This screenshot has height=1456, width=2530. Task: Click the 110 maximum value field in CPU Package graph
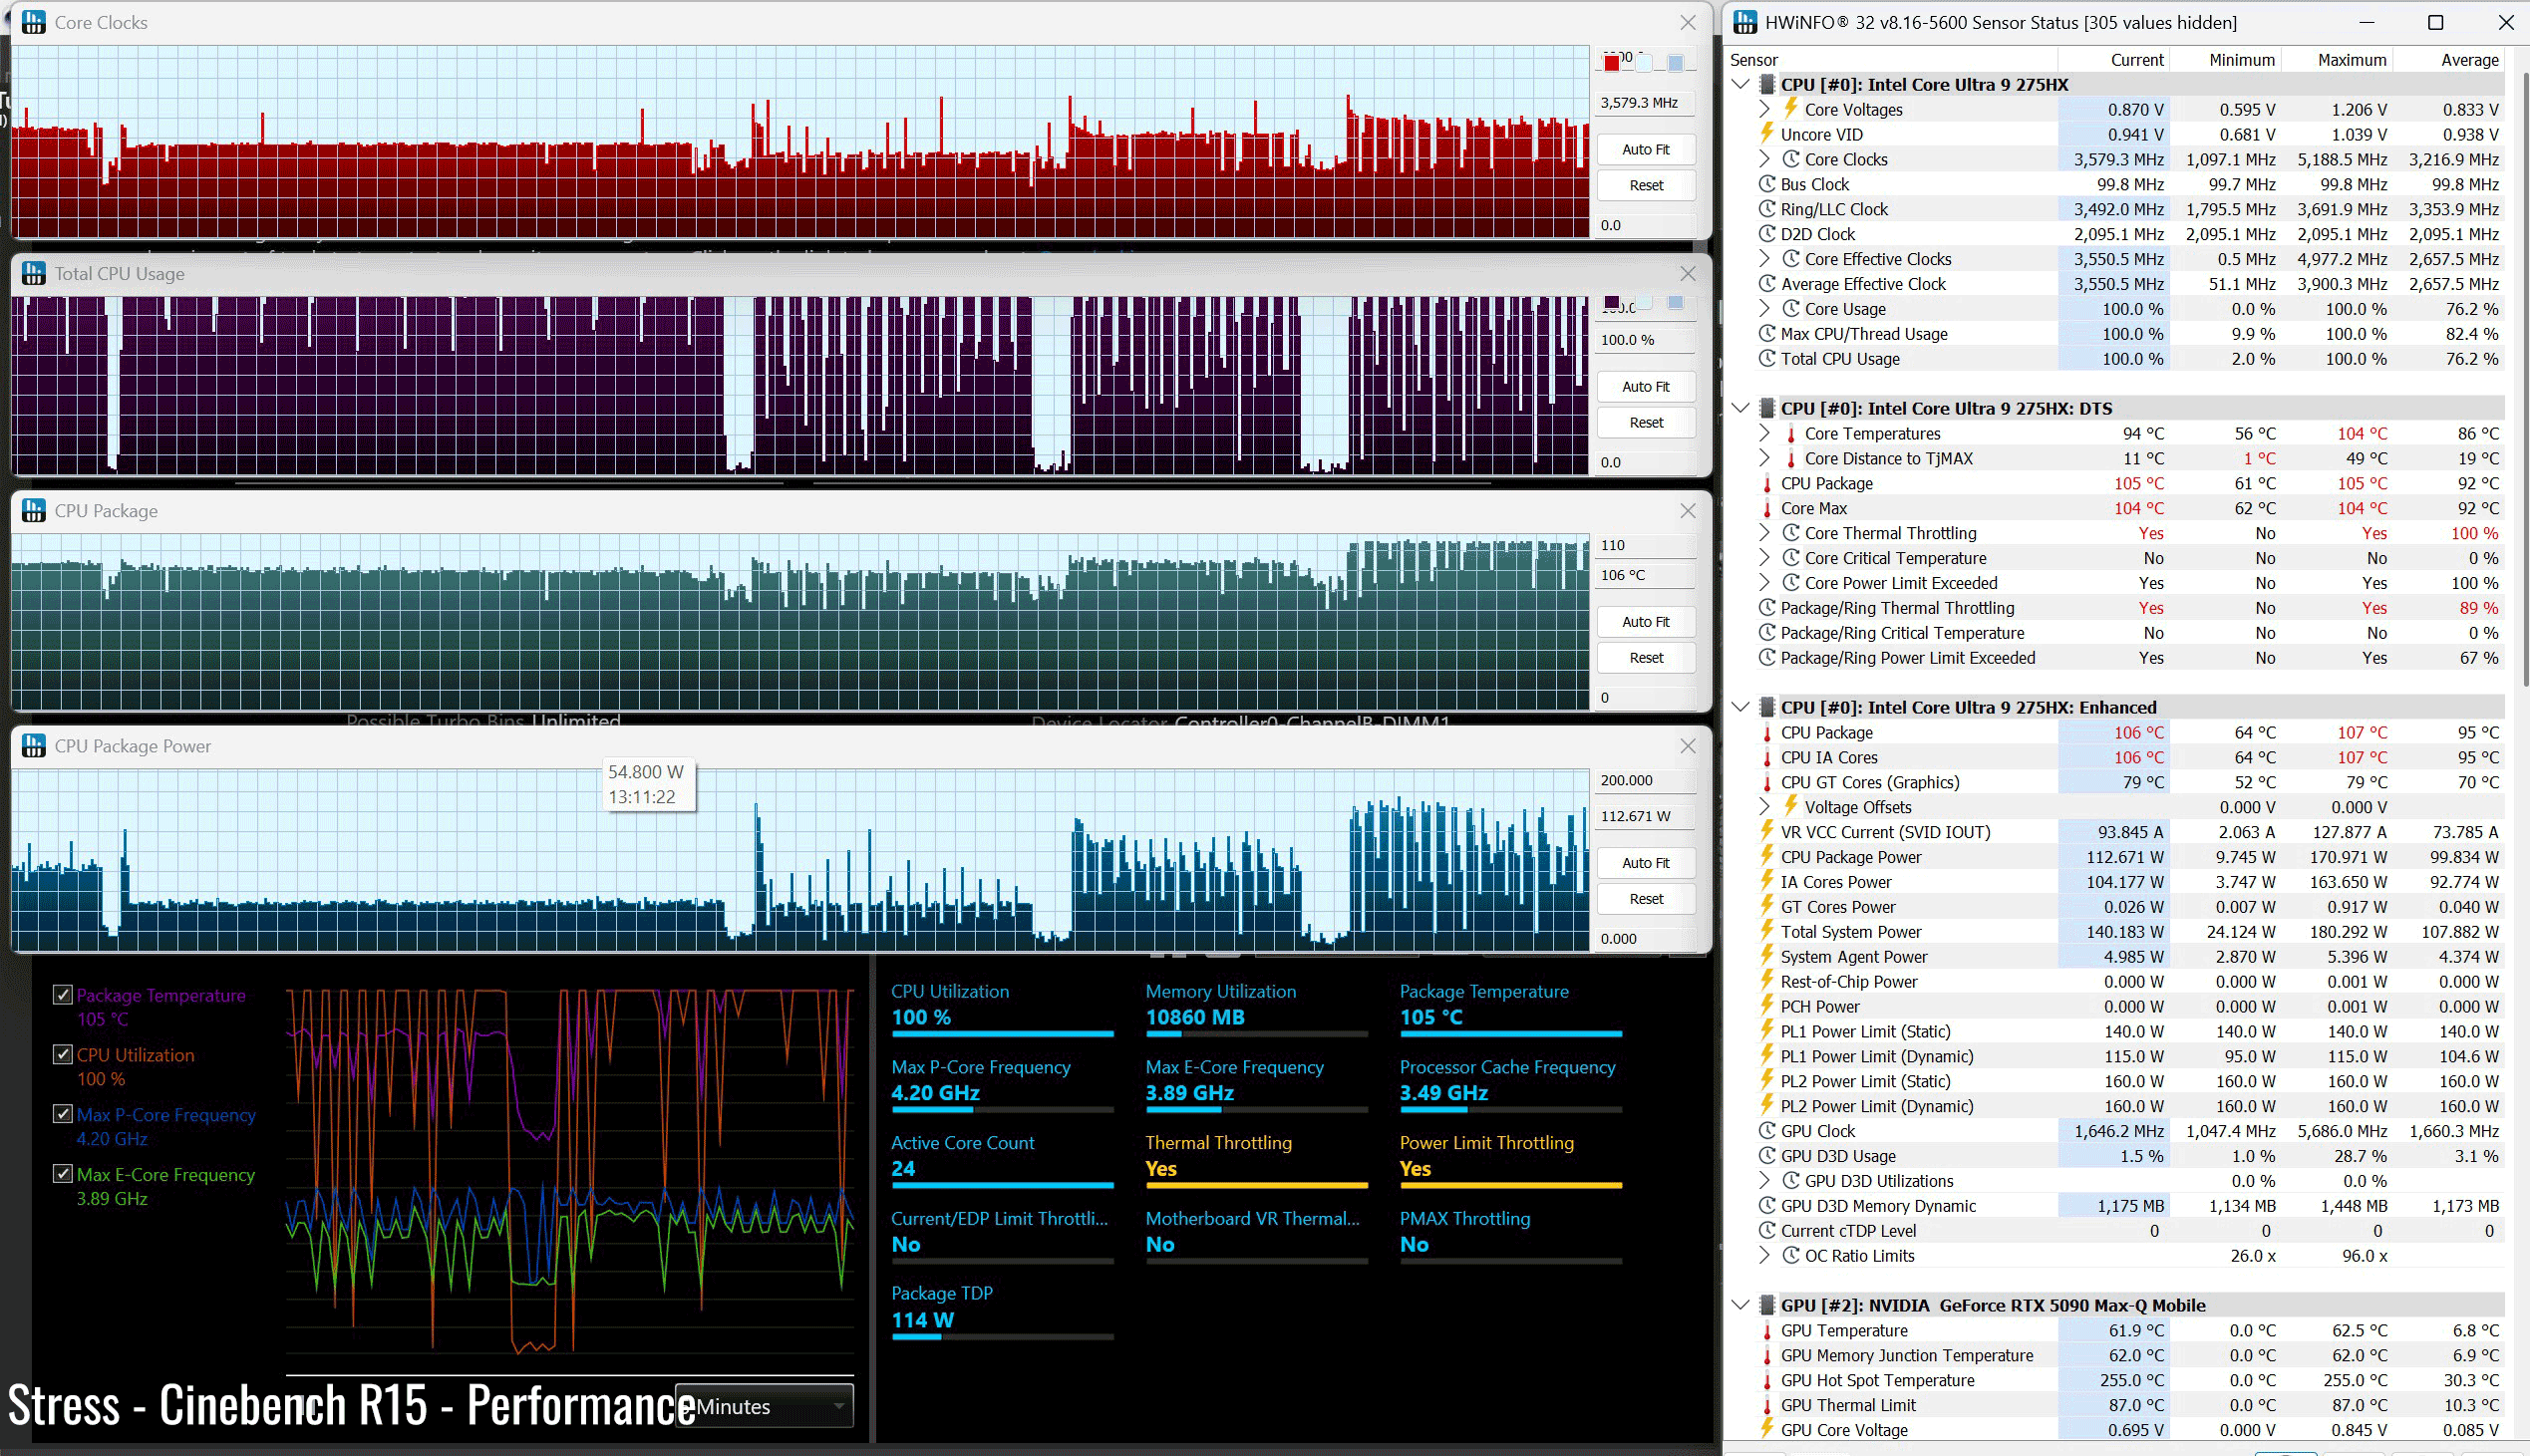(x=1645, y=545)
